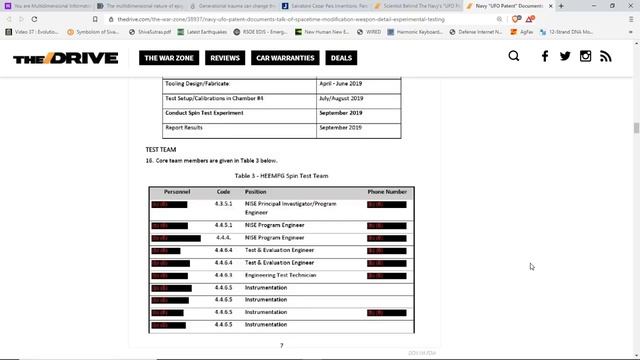Reload the page with the refresh icon
Viewport: 640px width, 360px height.
tap(34, 19)
